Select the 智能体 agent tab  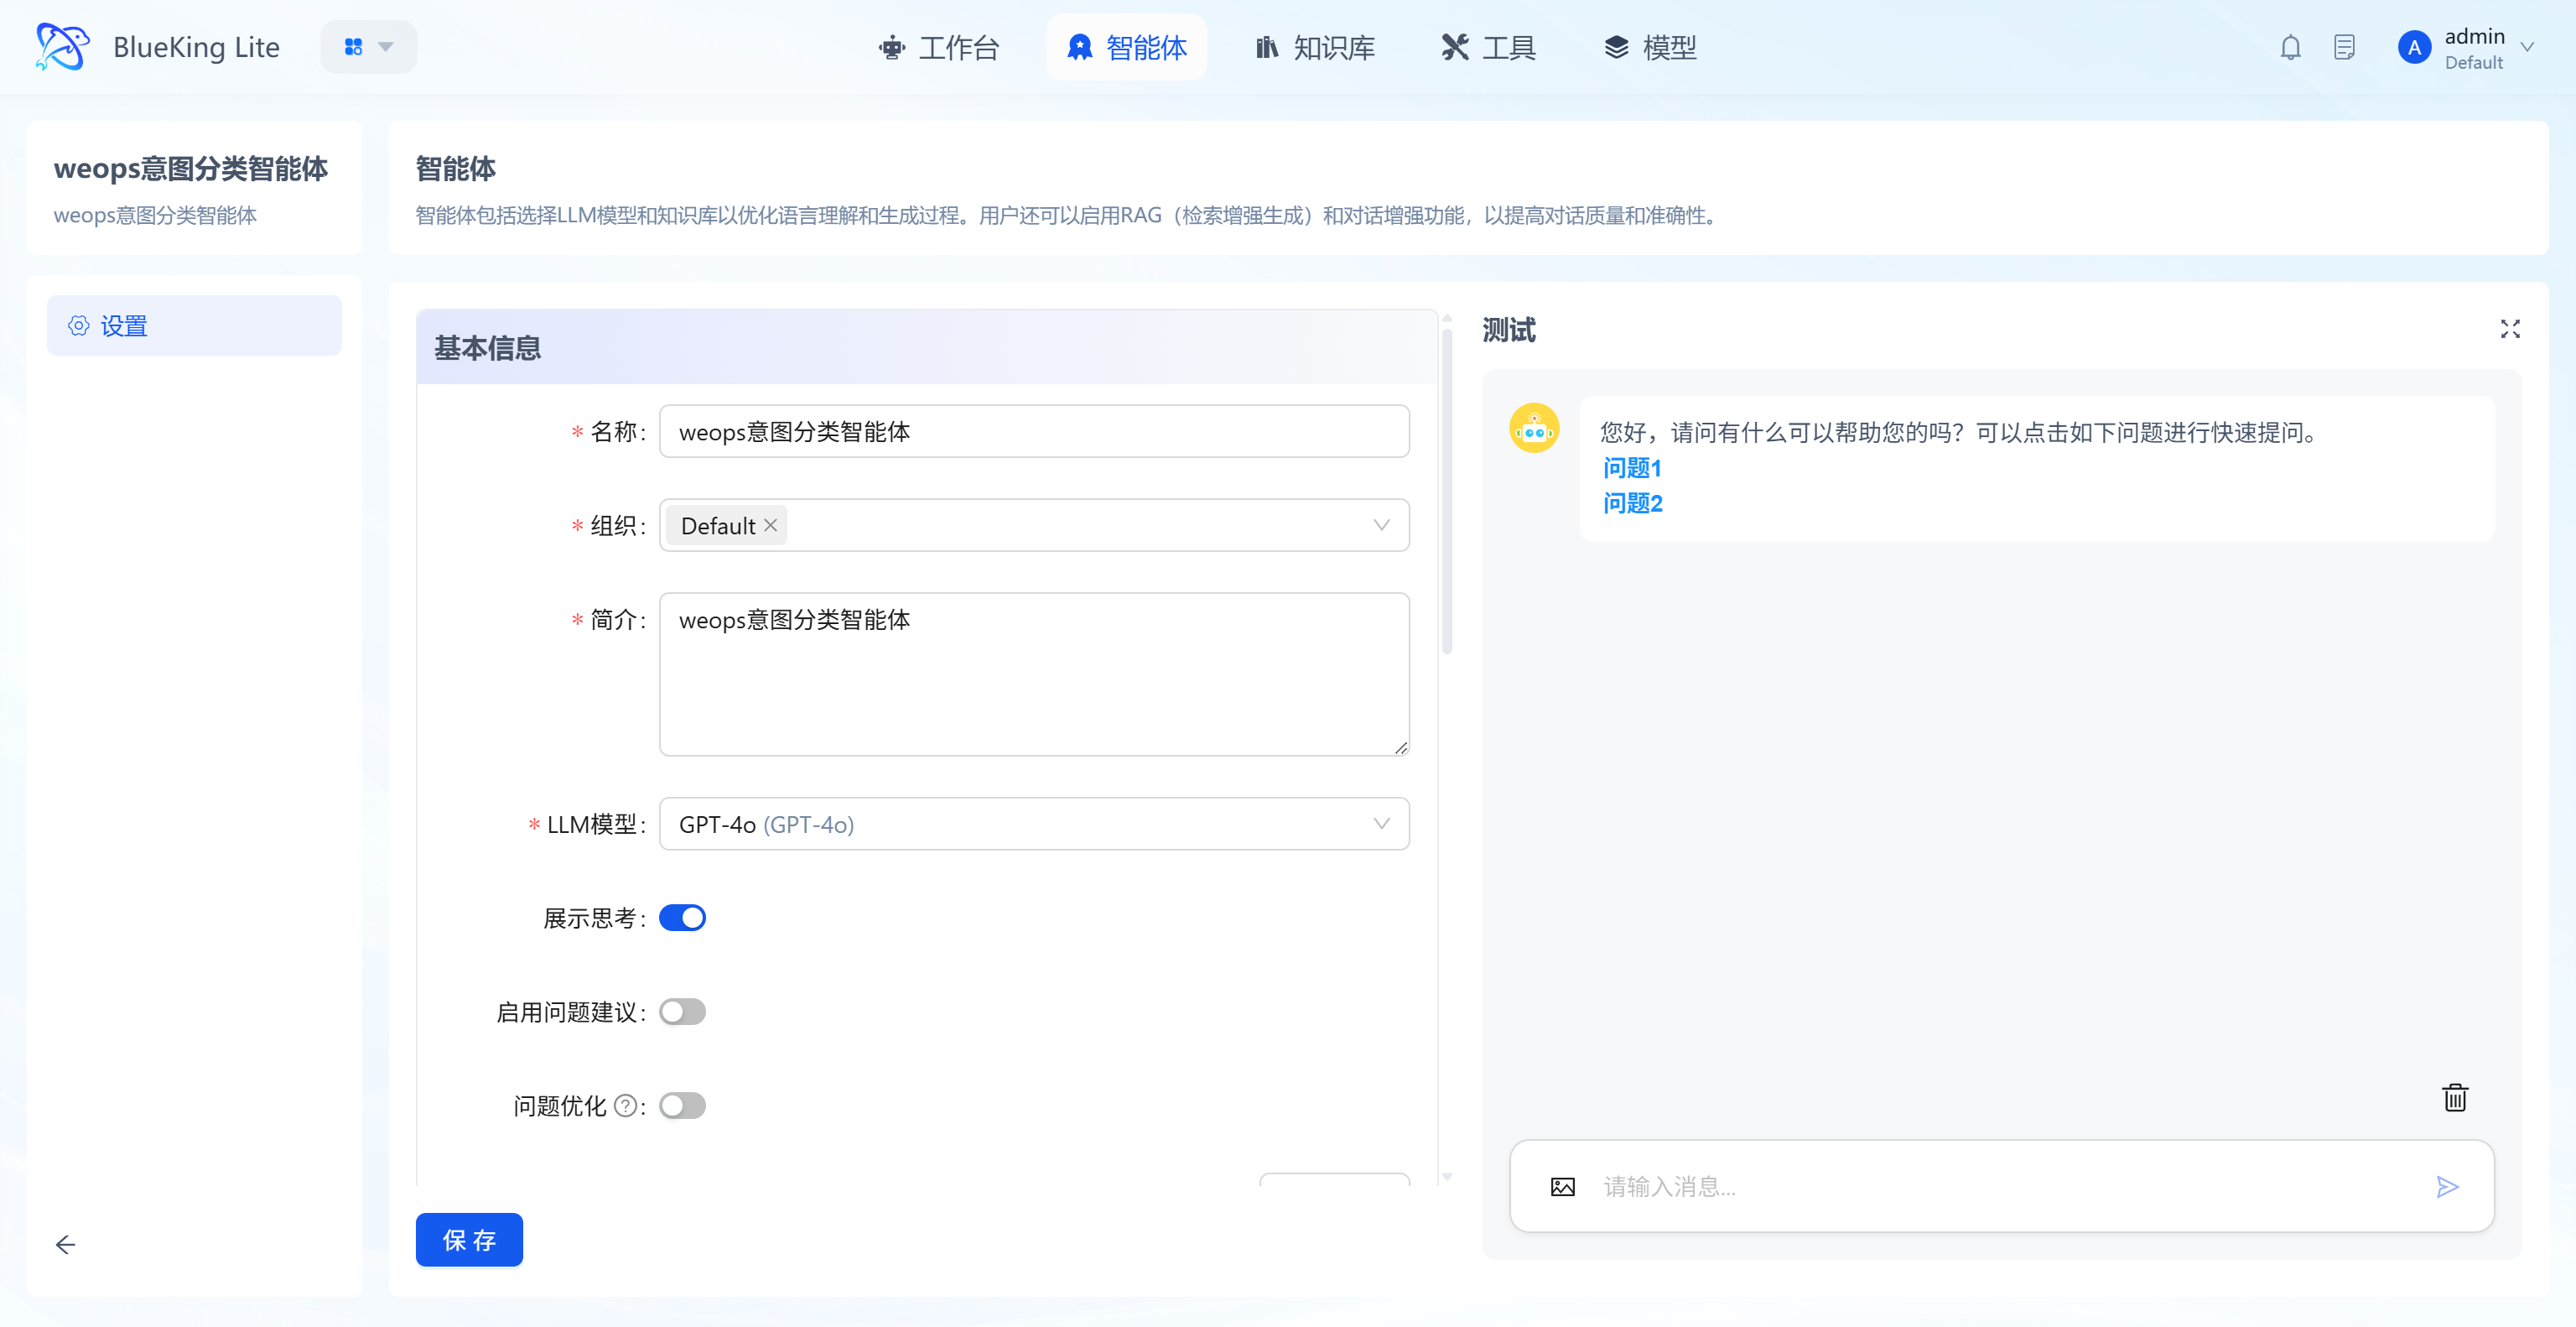[x=1127, y=47]
